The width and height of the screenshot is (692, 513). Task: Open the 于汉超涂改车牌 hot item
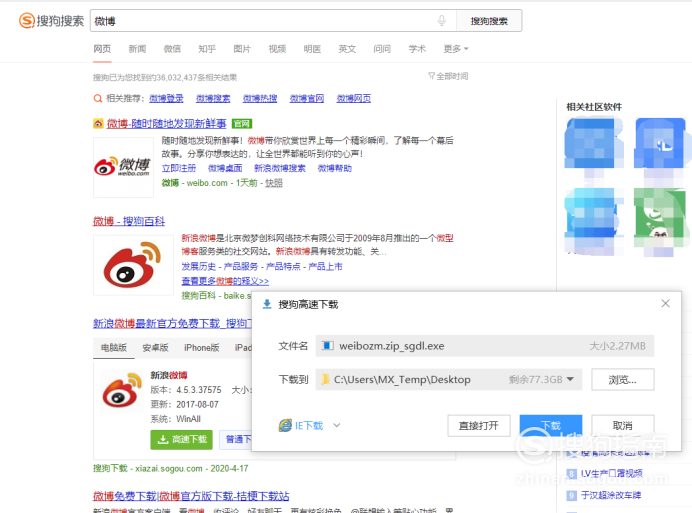(611, 495)
